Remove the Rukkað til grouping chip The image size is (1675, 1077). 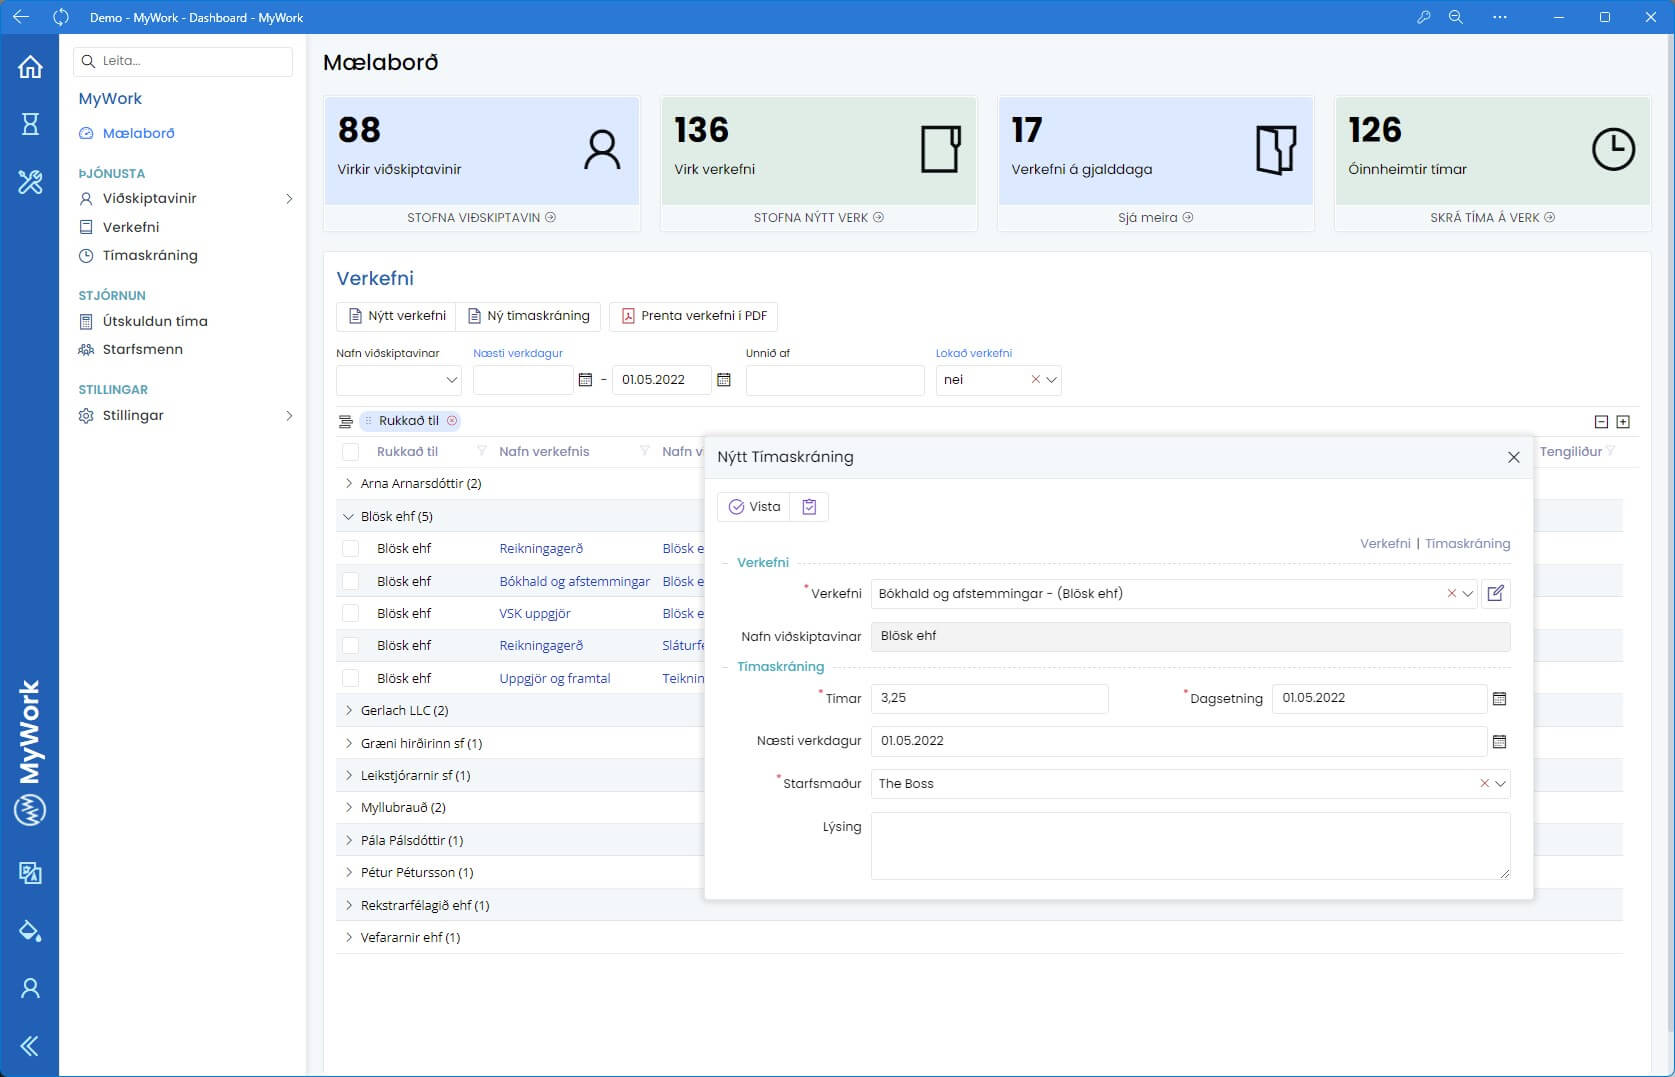(452, 421)
